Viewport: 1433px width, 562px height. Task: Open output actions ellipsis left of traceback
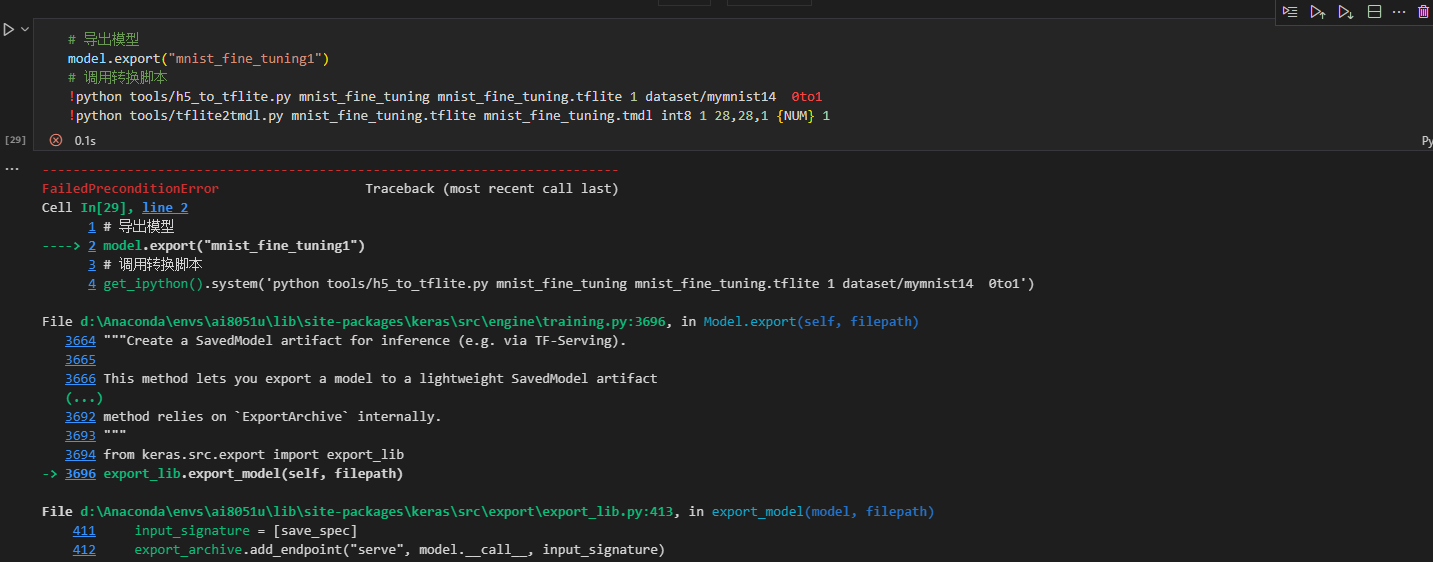pyautogui.click(x=12, y=168)
